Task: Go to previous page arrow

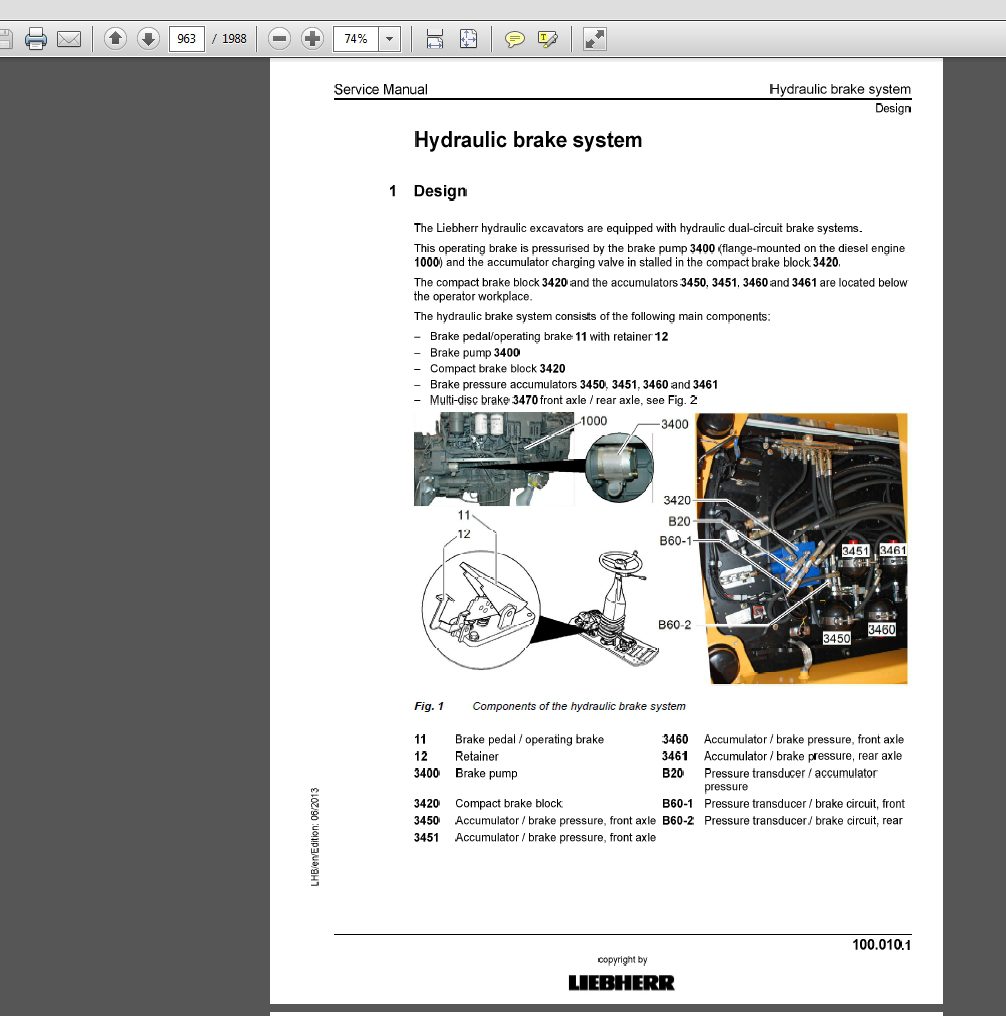Action: click(x=115, y=39)
